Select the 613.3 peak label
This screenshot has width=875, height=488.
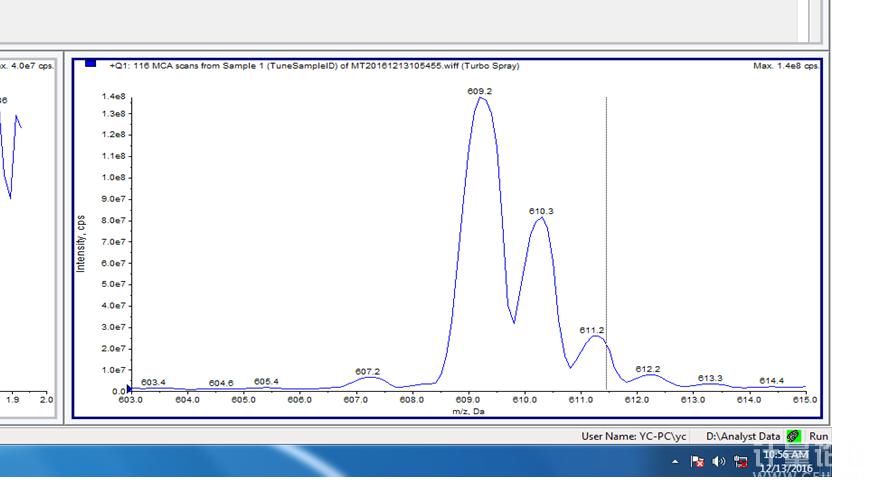710,378
